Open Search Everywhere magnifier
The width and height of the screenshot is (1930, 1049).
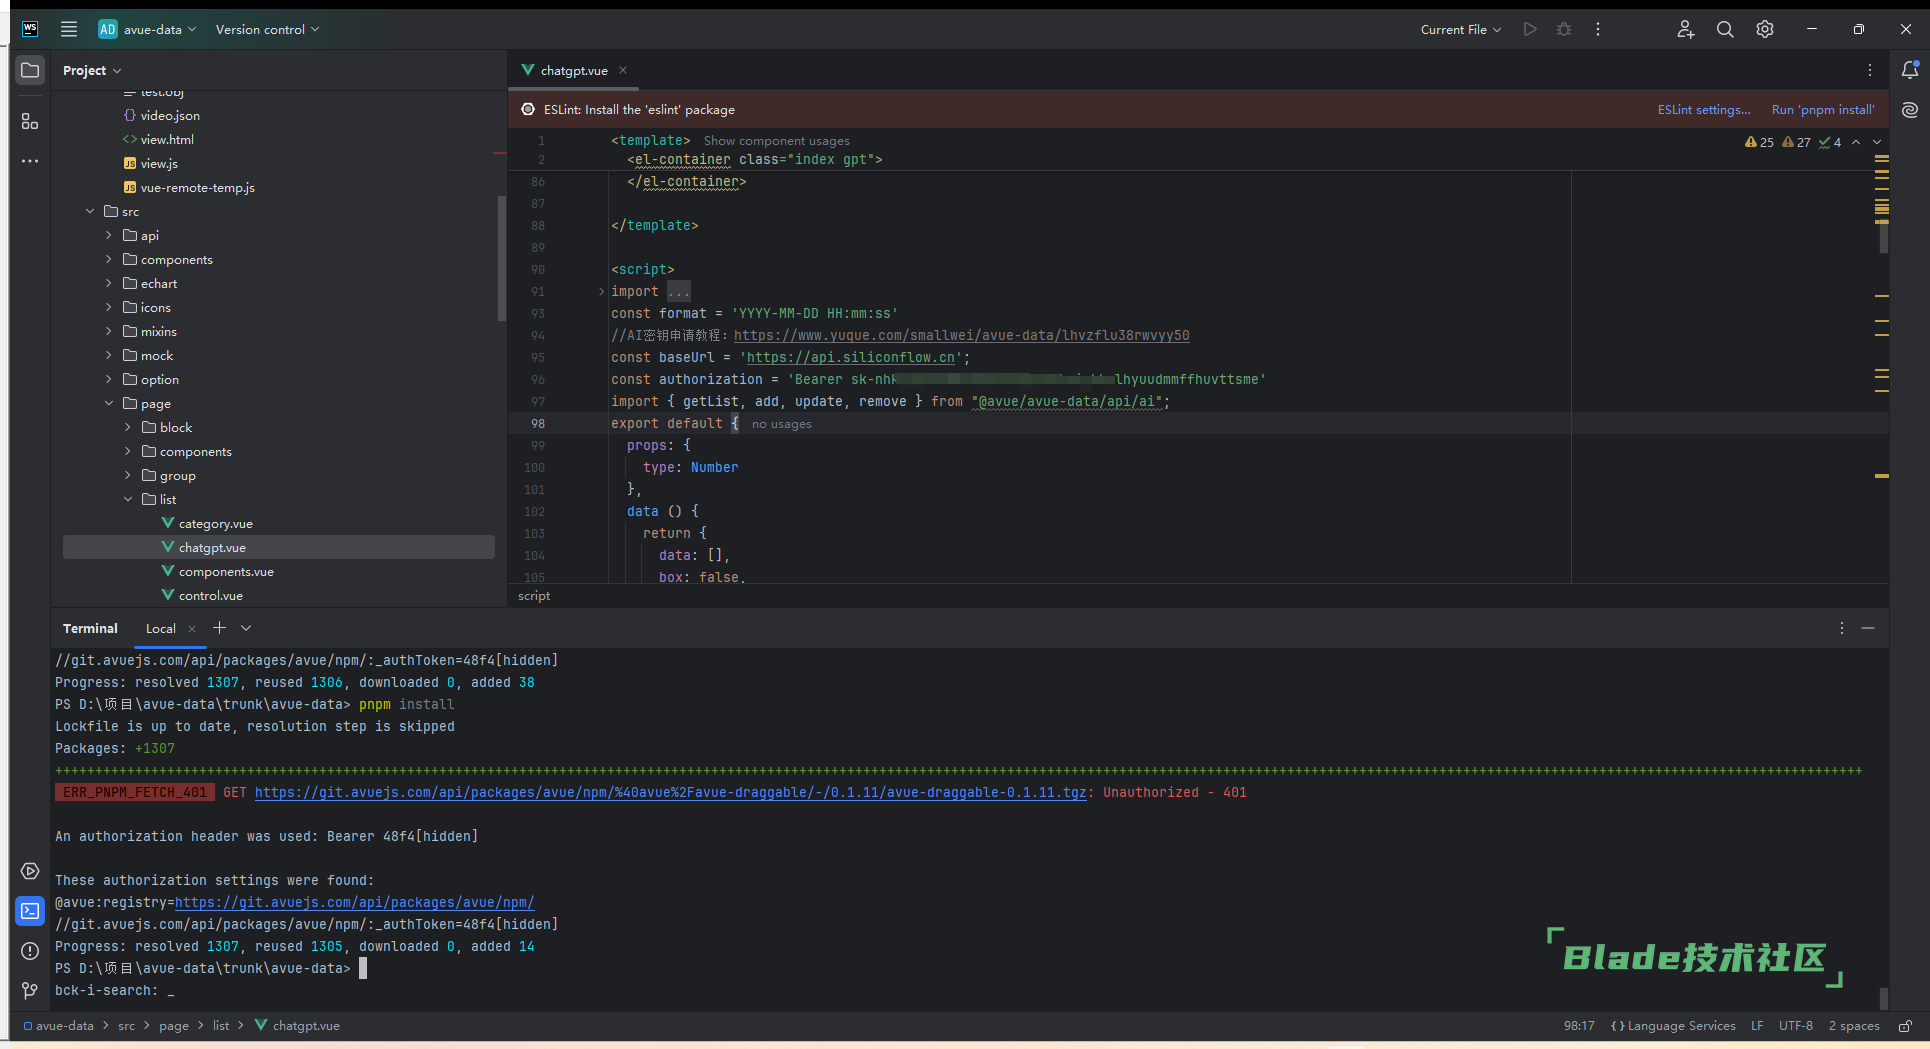point(1725,29)
